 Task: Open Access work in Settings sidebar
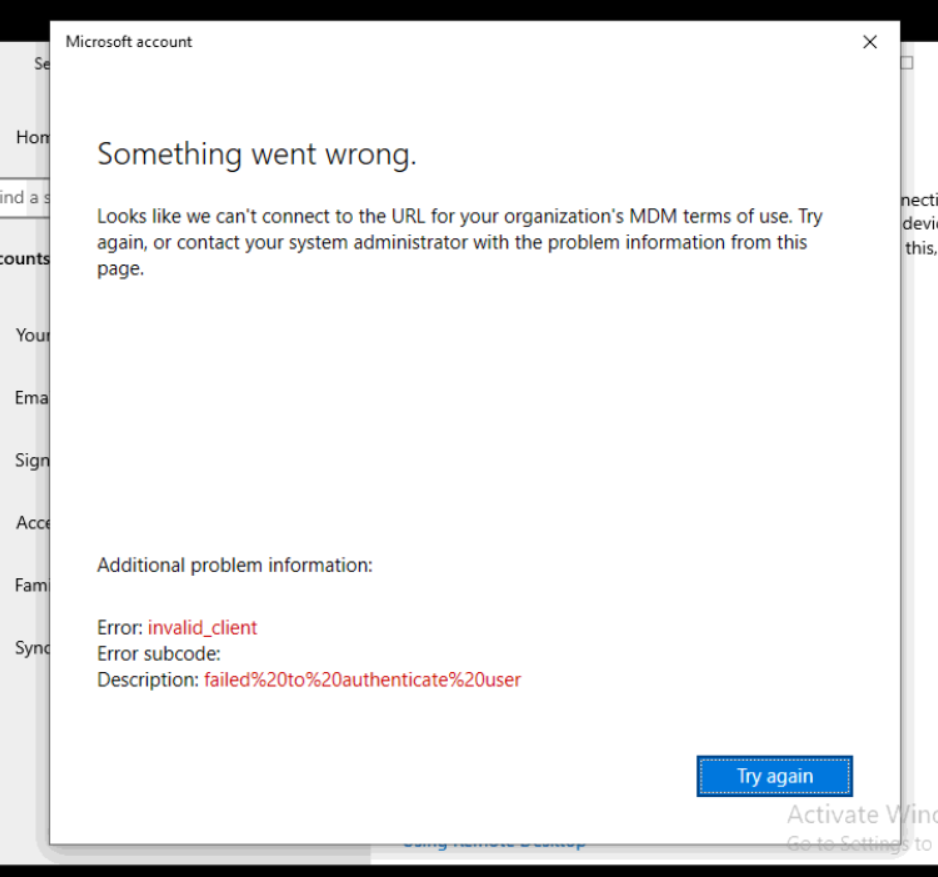[33, 523]
